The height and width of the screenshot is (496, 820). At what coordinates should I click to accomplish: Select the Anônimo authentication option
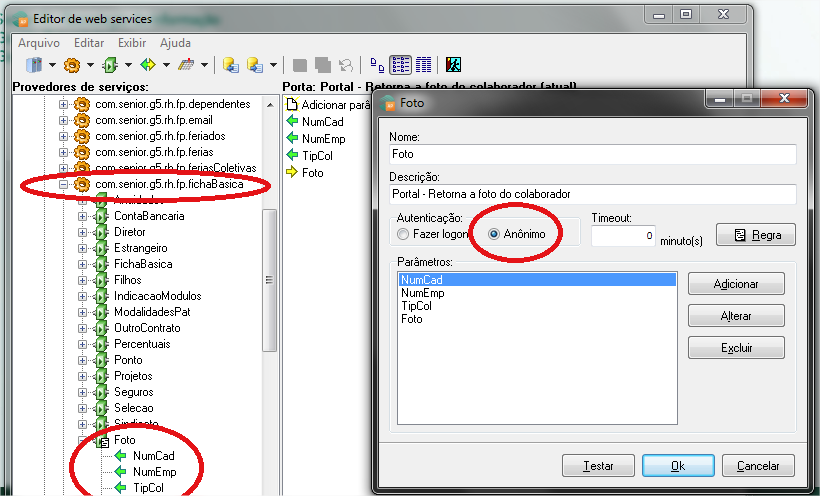pos(494,235)
